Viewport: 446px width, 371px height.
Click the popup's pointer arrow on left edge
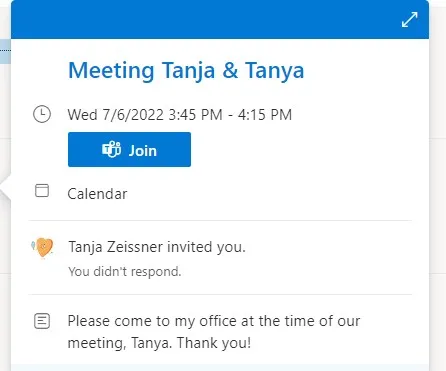click(x=6, y=186)
